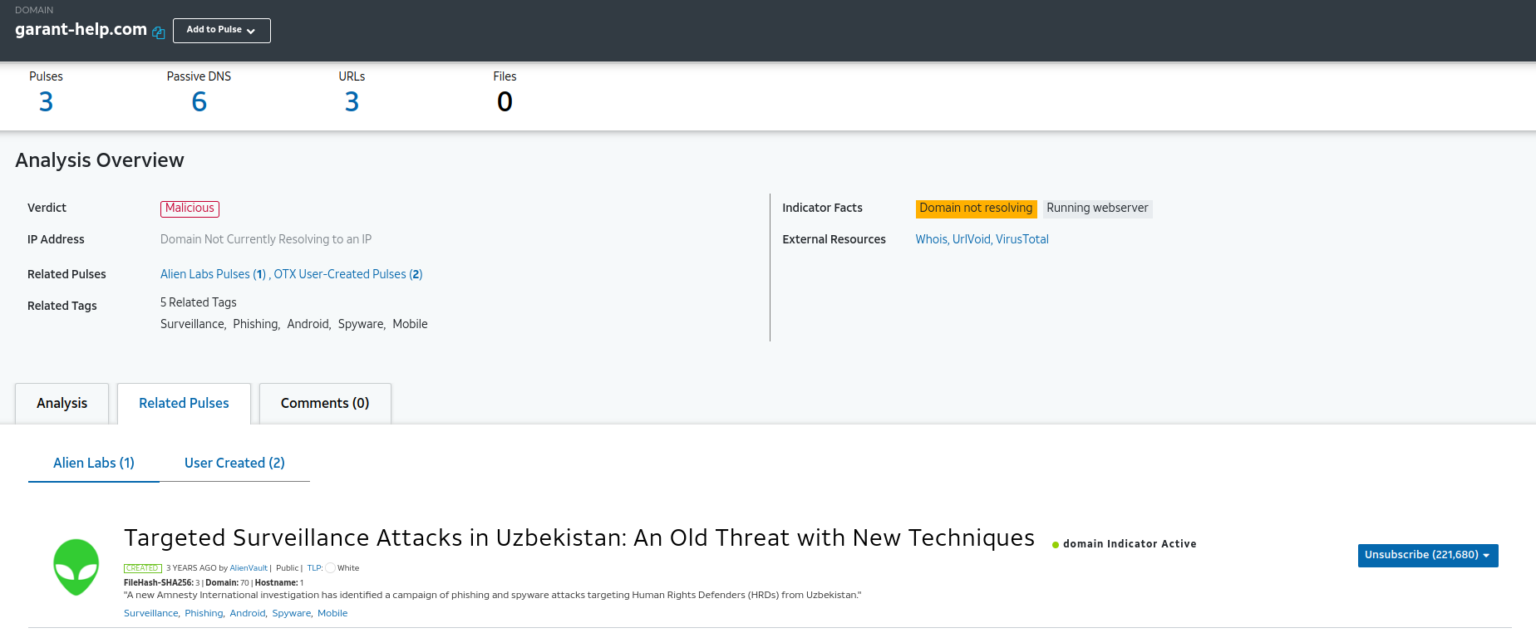The image size is (1536, 633).
Task: Click the Running webserver badge
Action: (x=1097, y=208)
